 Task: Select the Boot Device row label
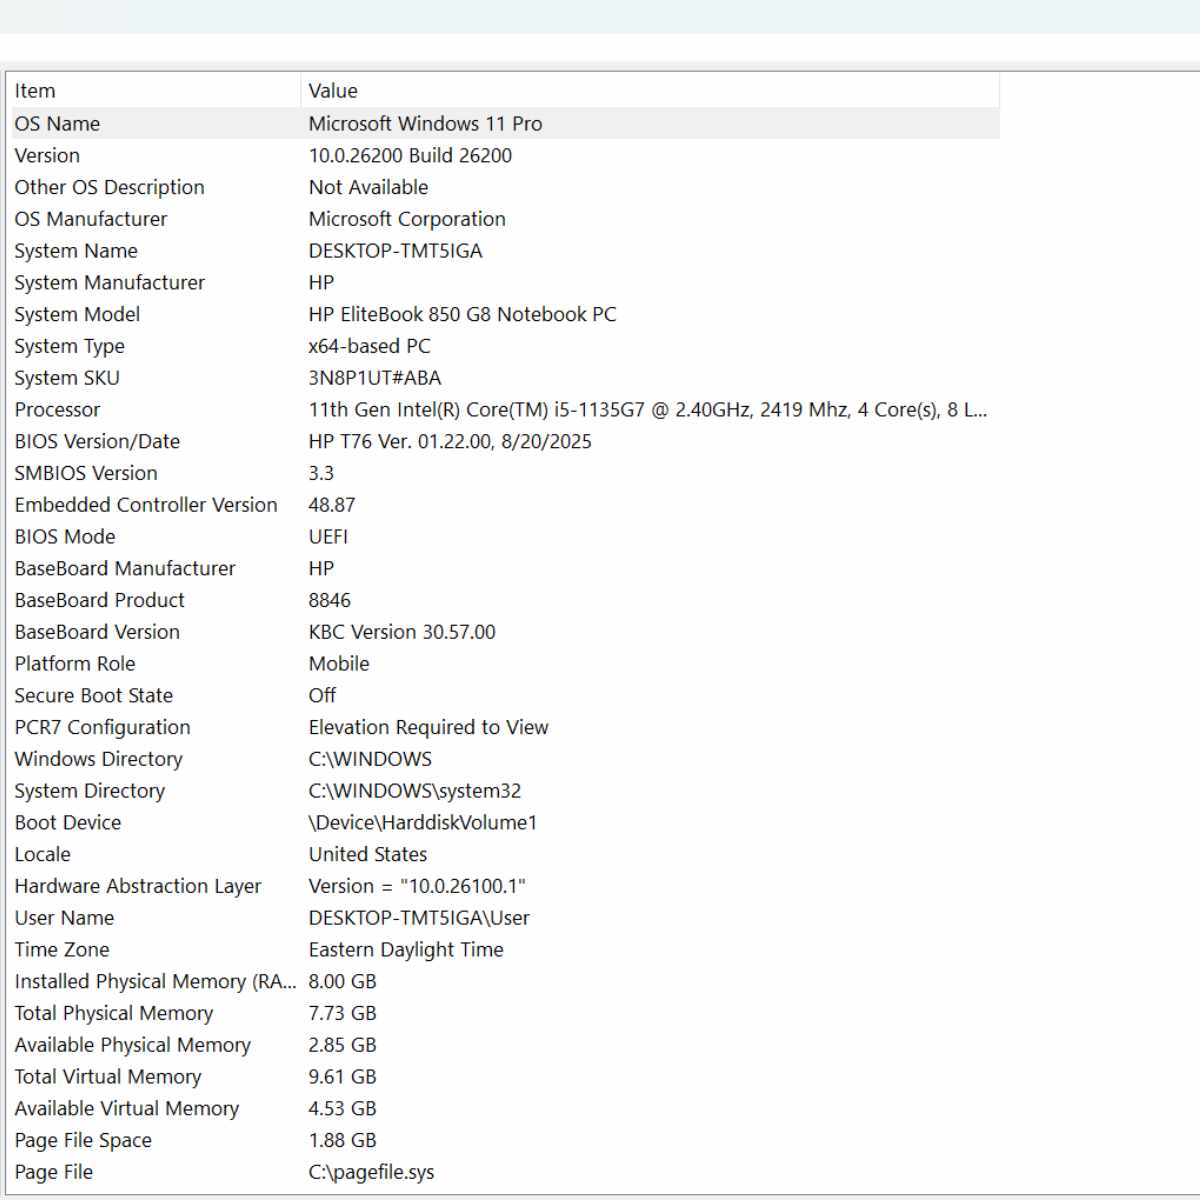[68, 823]
